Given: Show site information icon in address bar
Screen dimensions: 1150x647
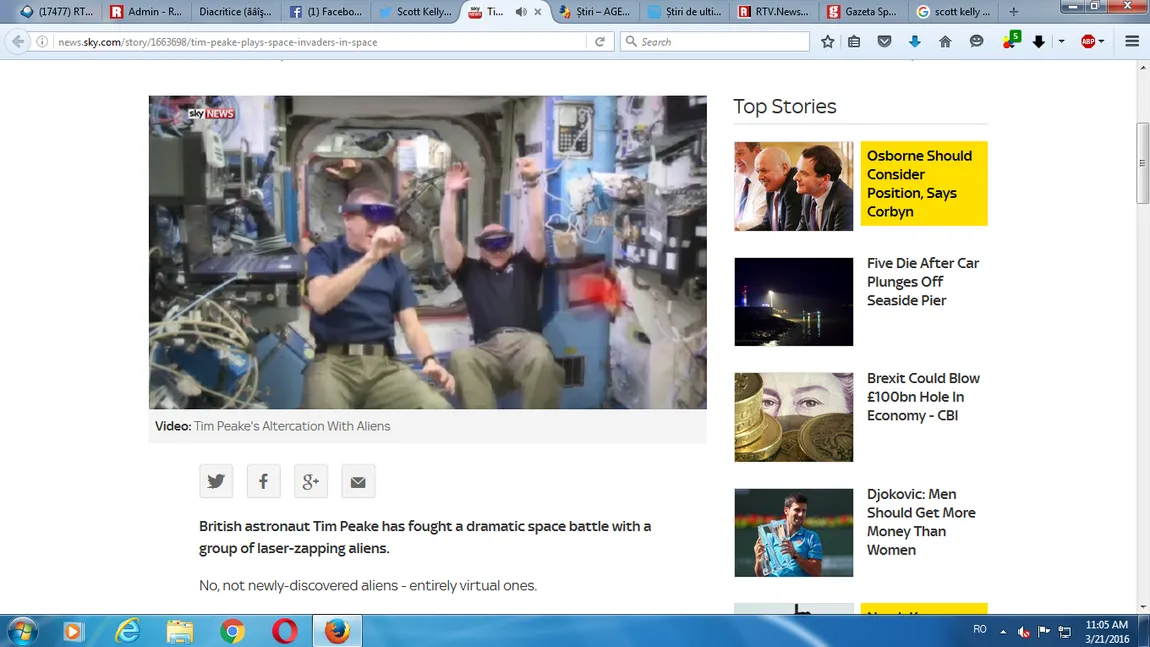Looking at the screenshot, I should (x=43, y=42).
